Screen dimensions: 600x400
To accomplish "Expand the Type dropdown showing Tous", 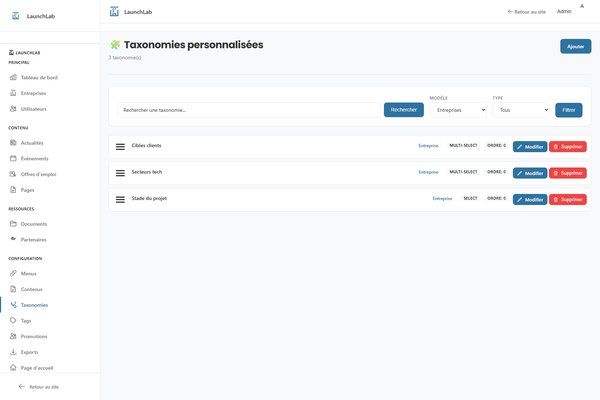I will (521, 110).
